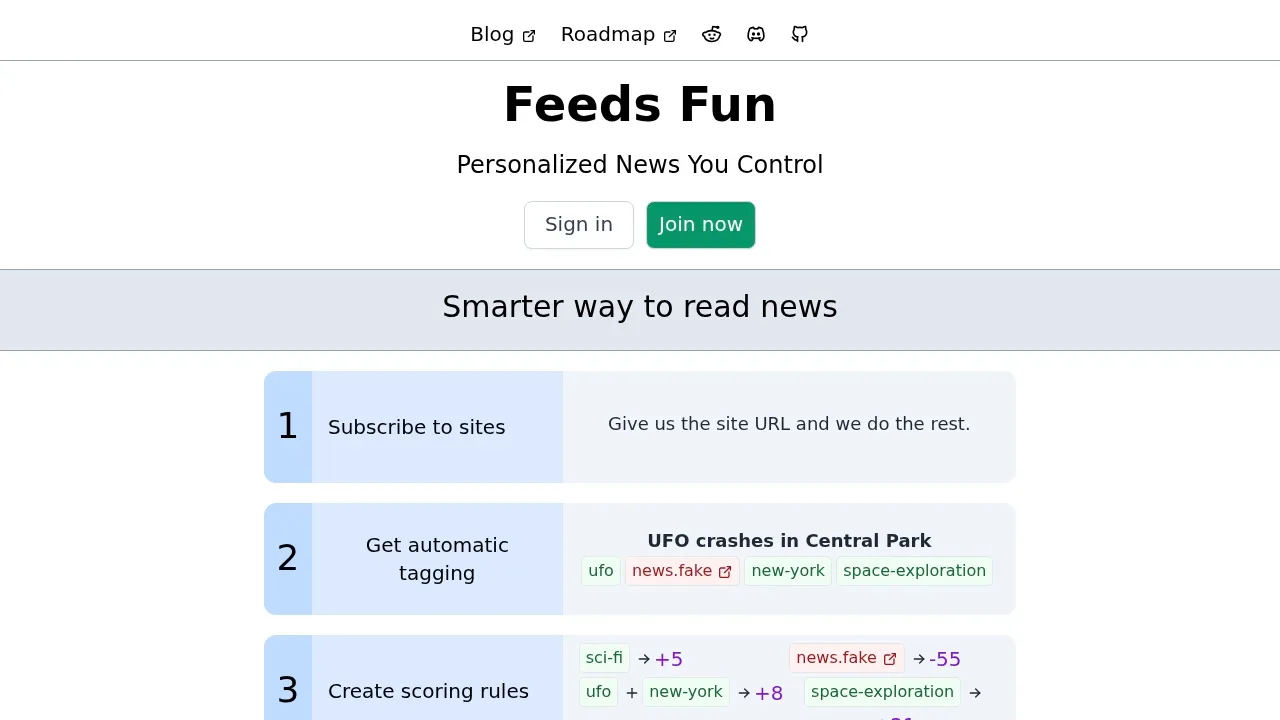Open the Blog link
The width and height of the screenshot is (1280, 720).
pyautogui.click(x=503, y=34)
